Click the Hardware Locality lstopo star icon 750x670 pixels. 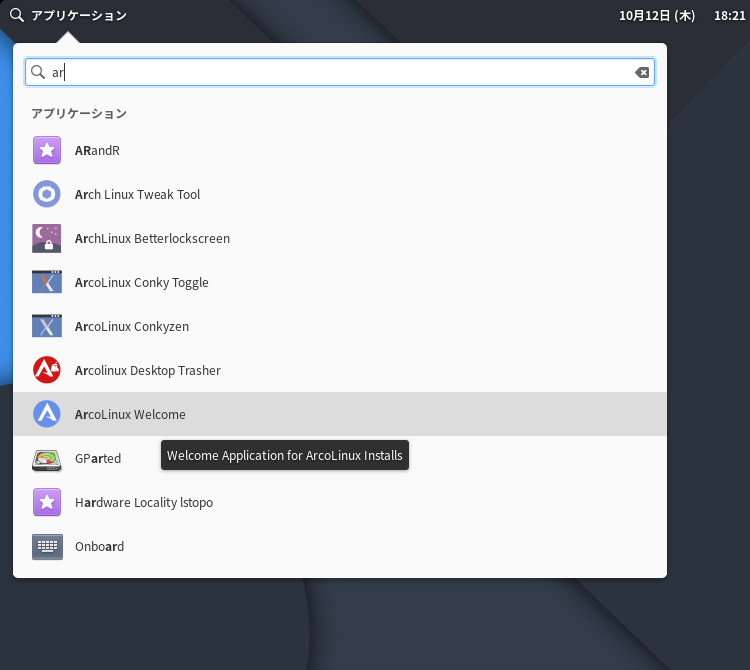click(x=47, y=502)
